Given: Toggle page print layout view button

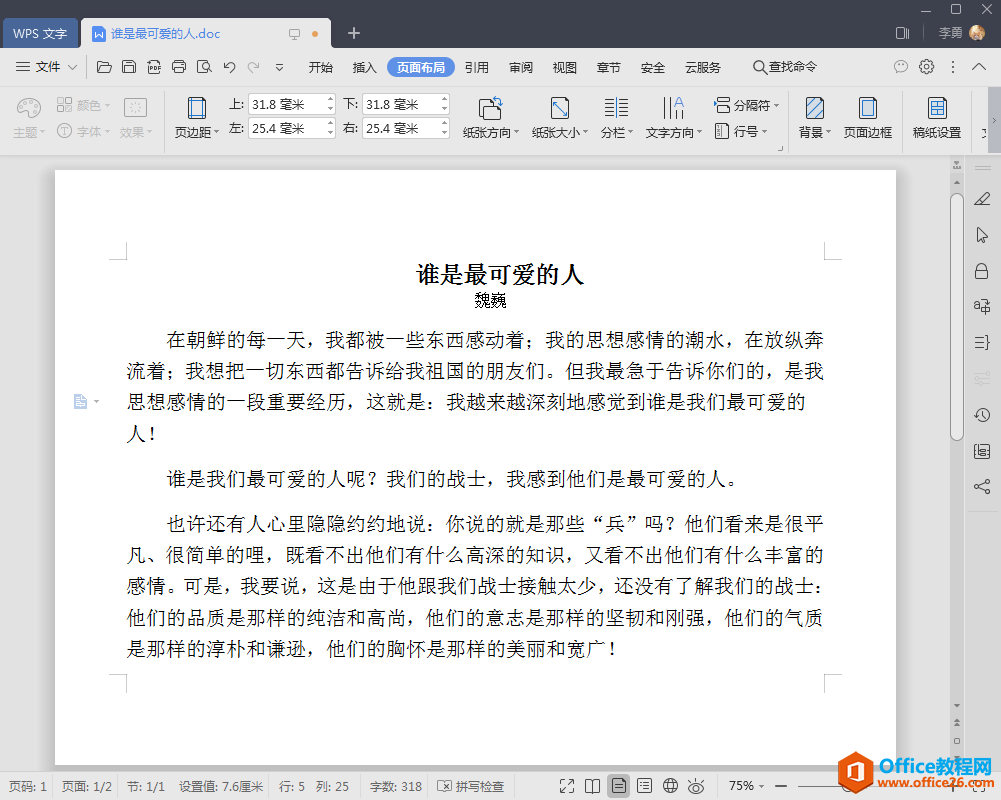Looking at the screenshot, I should point(618,786).
